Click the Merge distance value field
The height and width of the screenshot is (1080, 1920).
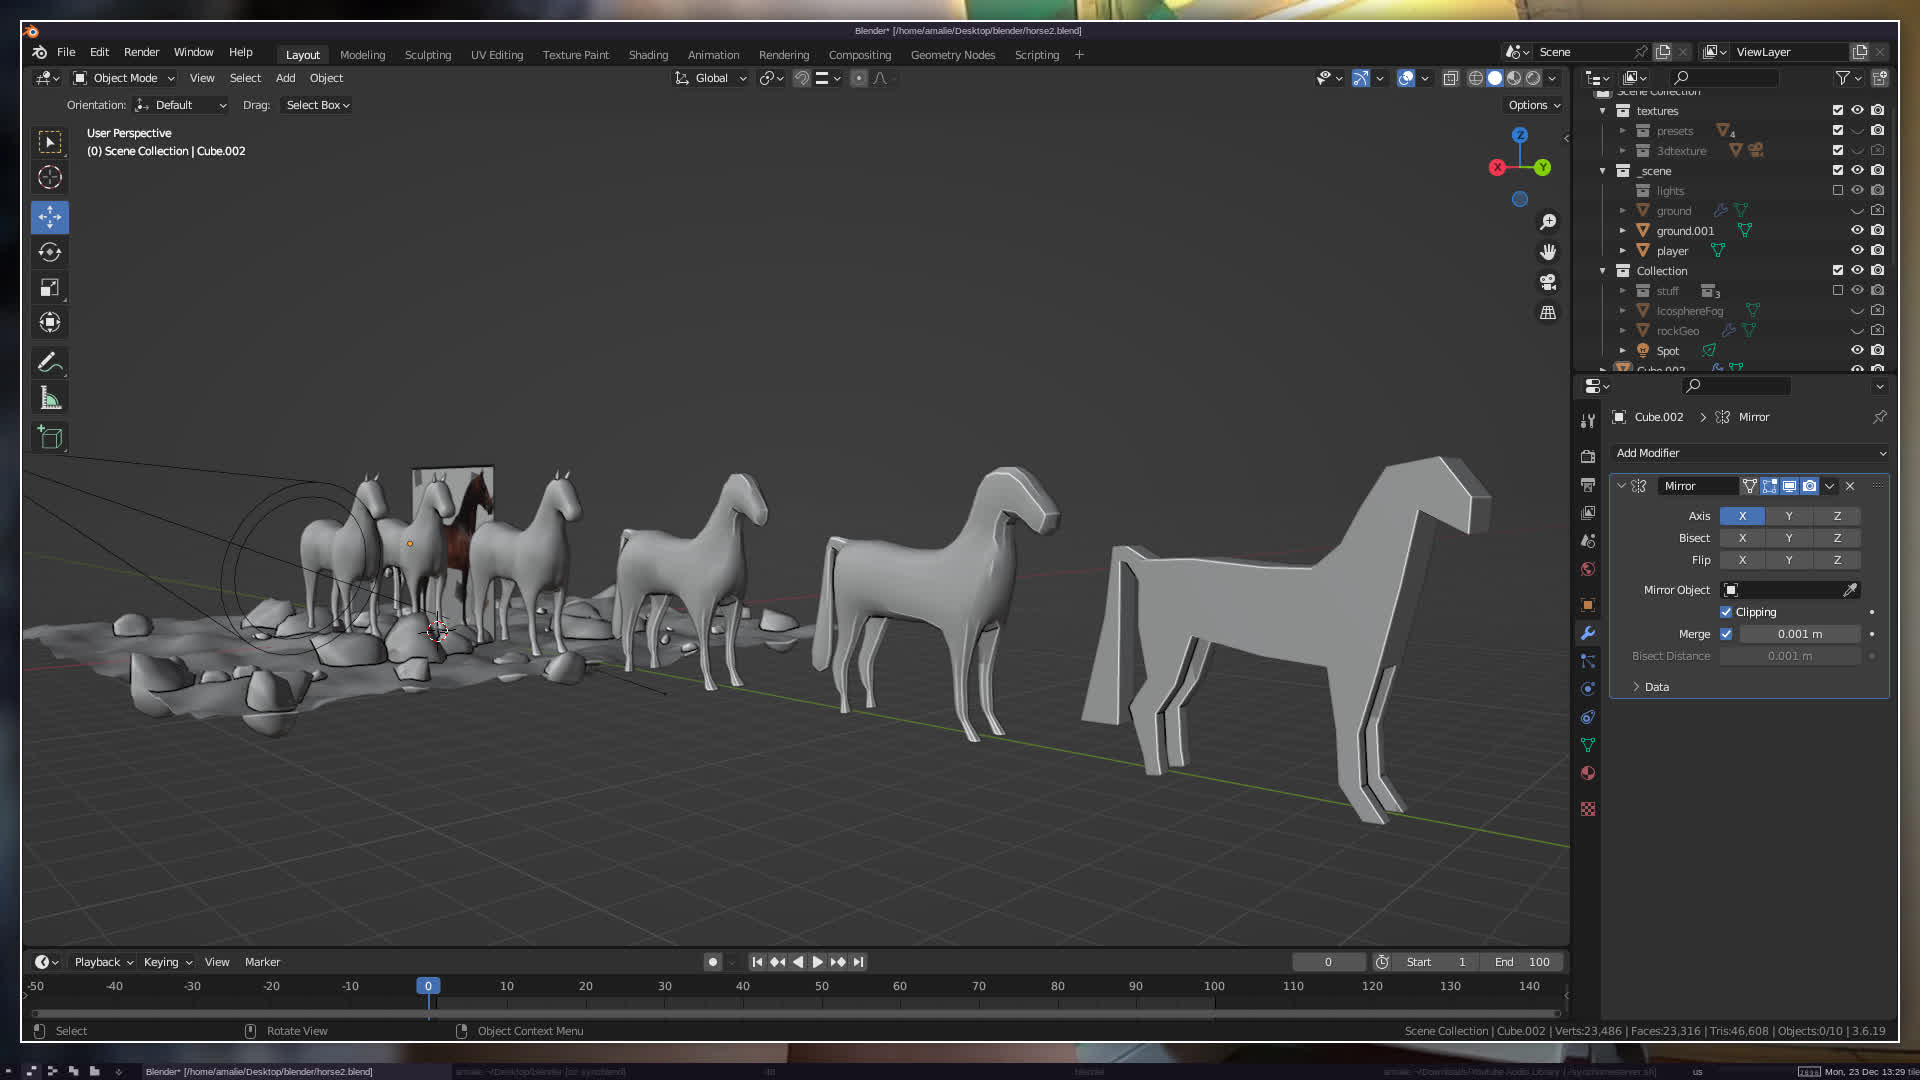pos(1799,634)
